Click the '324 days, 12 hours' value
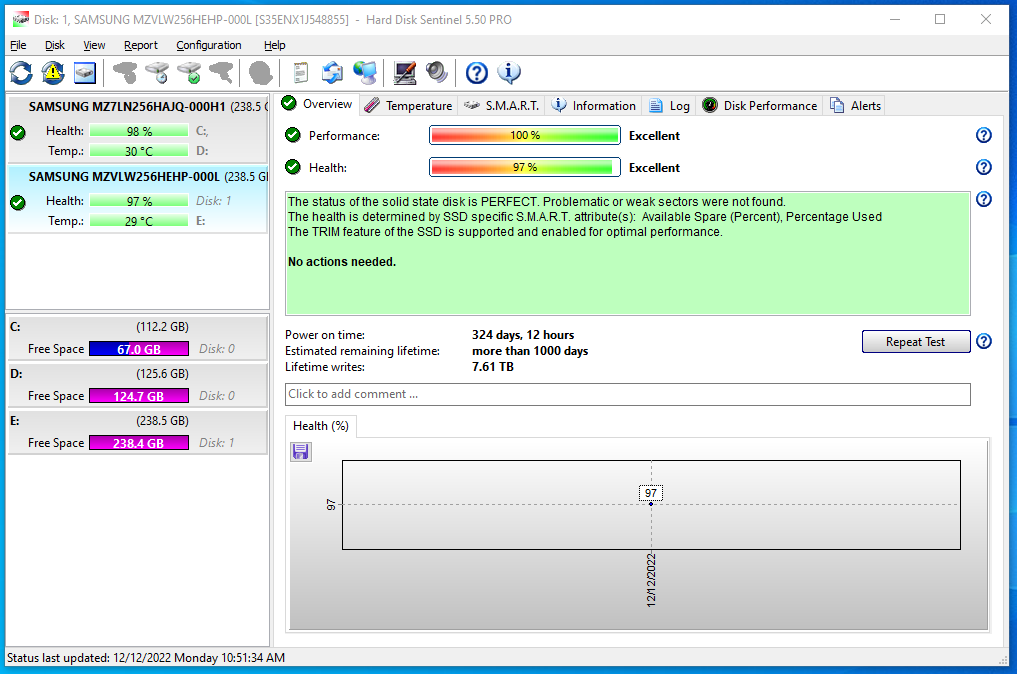 click(523, 335)
